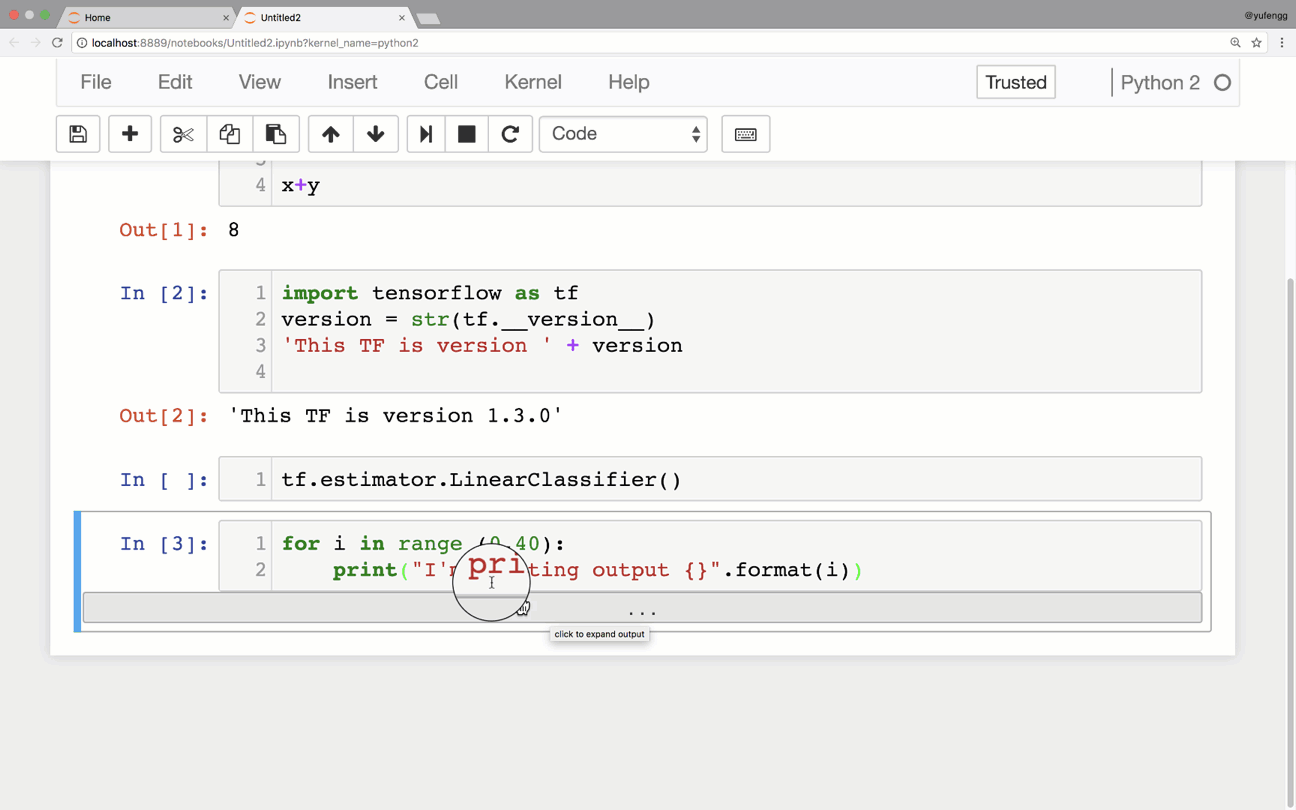
Task: Click the Trusted notebook button
Action: [x=1015, y=82]
